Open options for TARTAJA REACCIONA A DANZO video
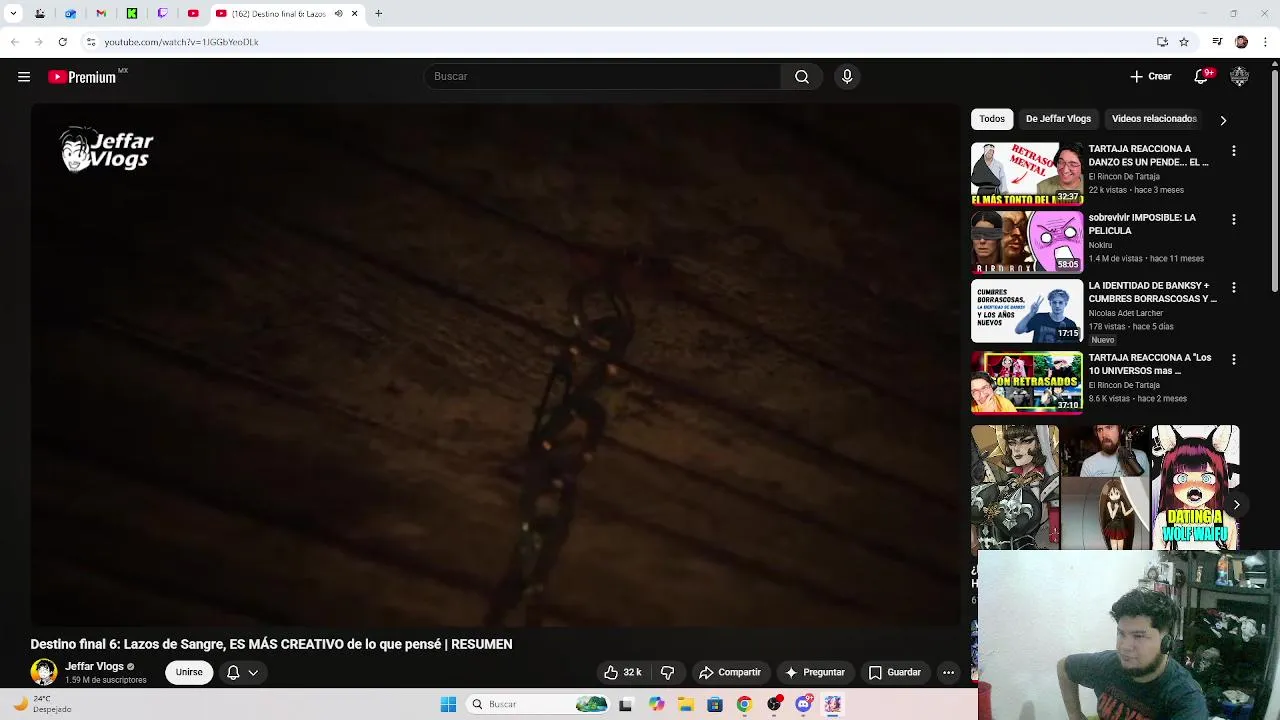 tap(1234, 151)
